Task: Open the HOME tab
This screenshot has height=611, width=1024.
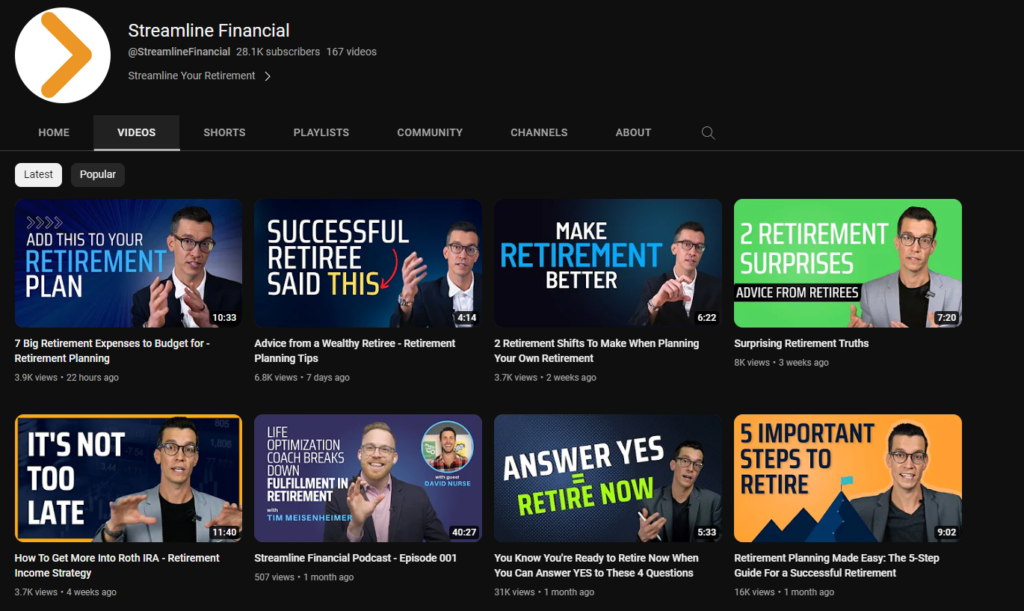Action: point(54,133)
